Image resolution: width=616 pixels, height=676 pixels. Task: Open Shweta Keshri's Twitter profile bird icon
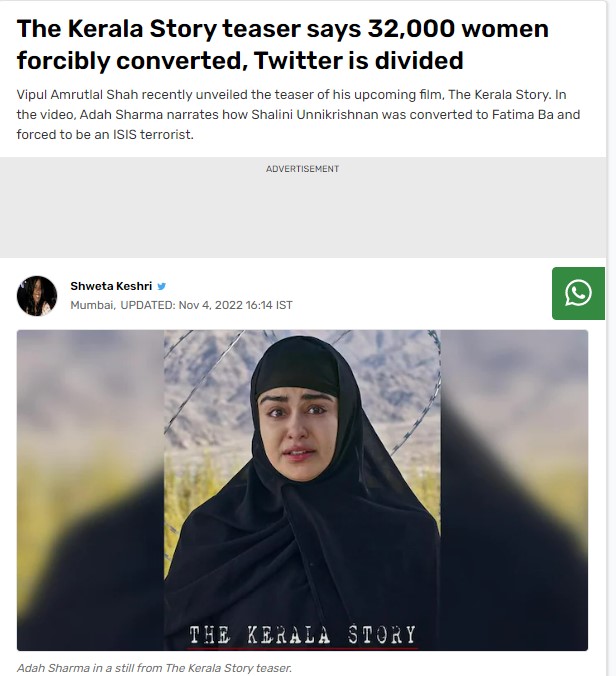coord(162,286)
